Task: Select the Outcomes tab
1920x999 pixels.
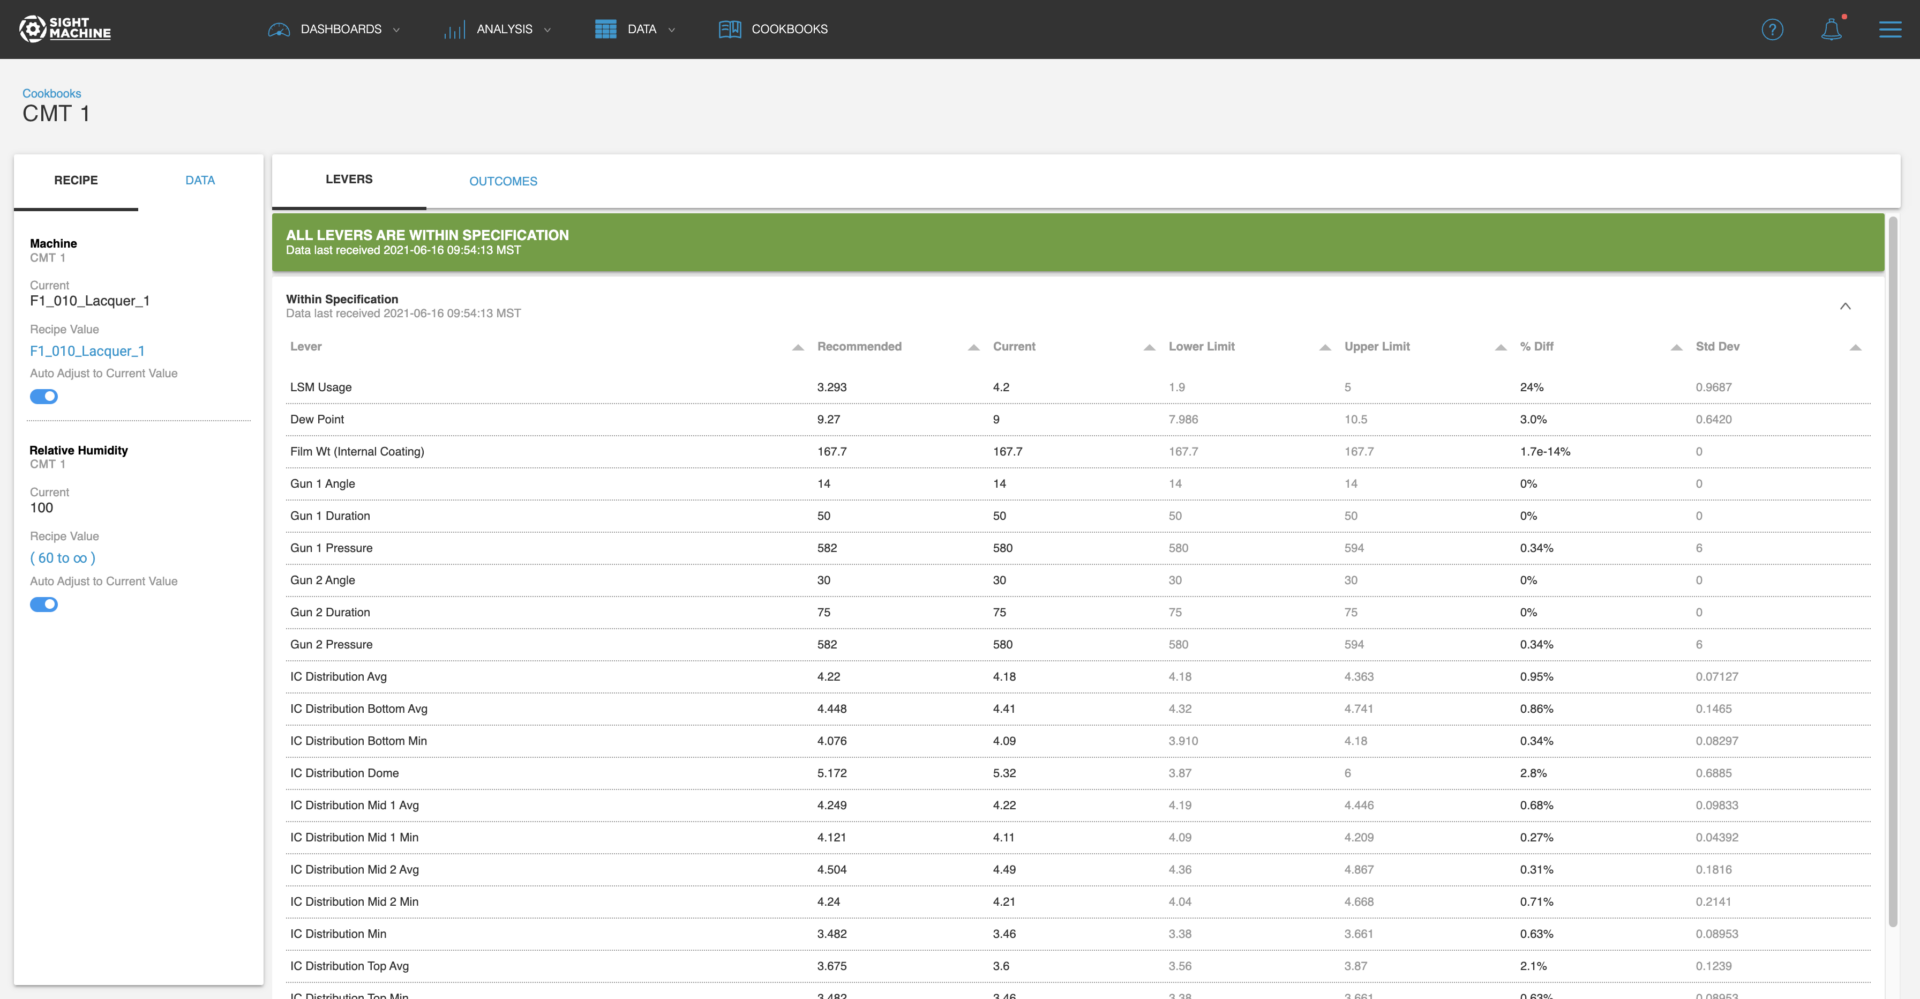Action: pos(503,181)
